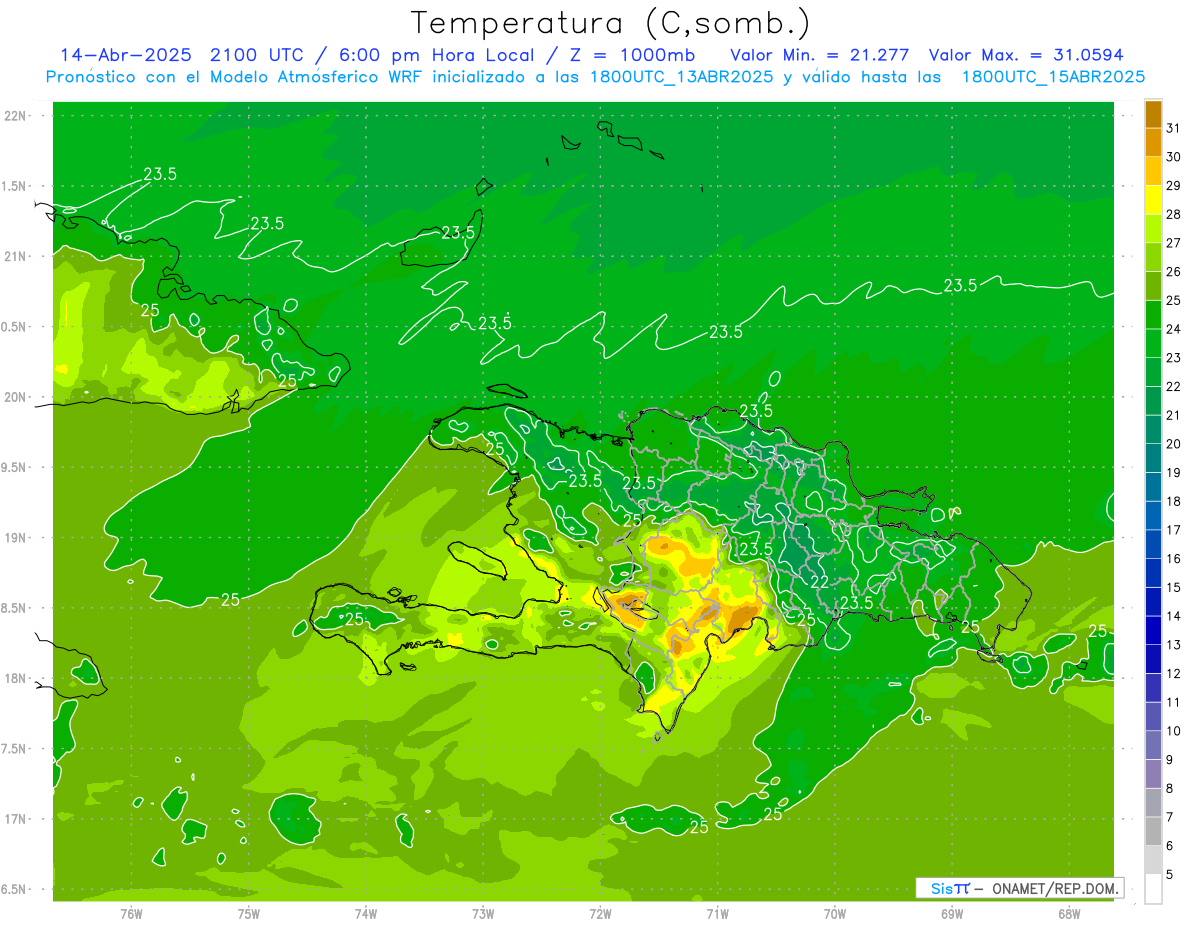Click the "74W" longitude axis label
Image resolution: width=1200 pixels, height=927 pixels.
point(366,914)
